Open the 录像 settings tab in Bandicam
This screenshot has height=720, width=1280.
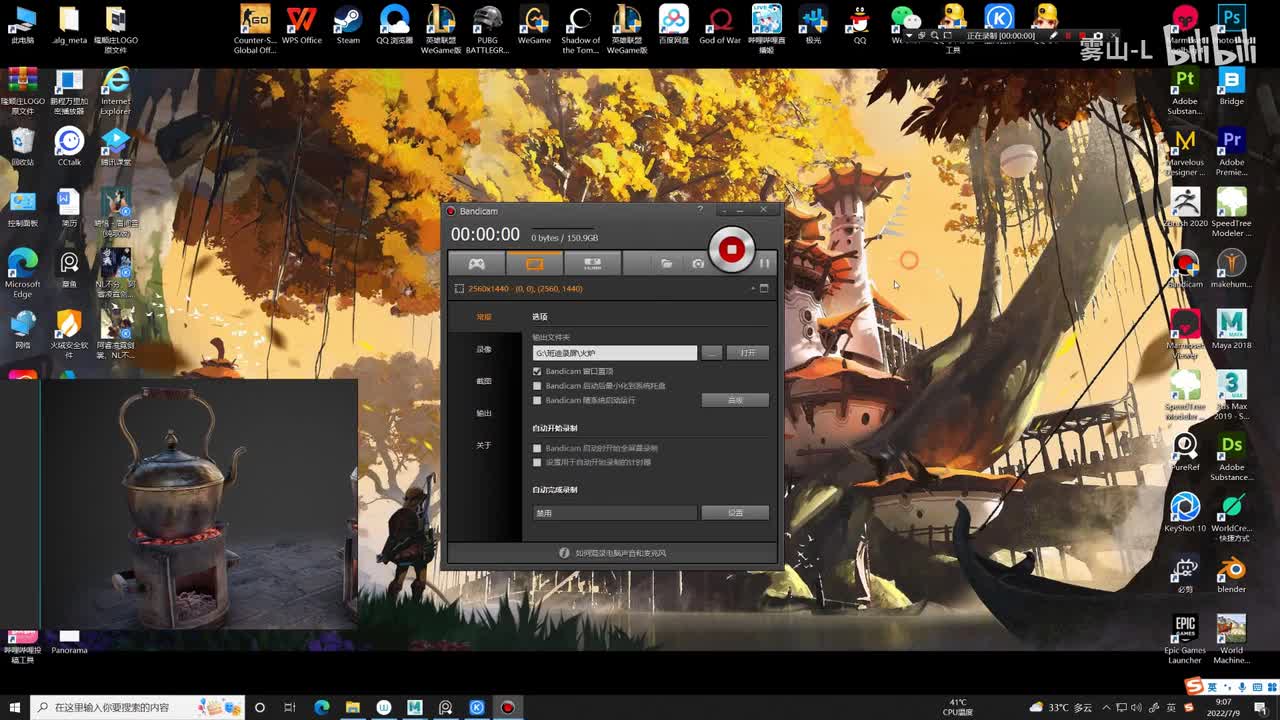tap(484, 349)
